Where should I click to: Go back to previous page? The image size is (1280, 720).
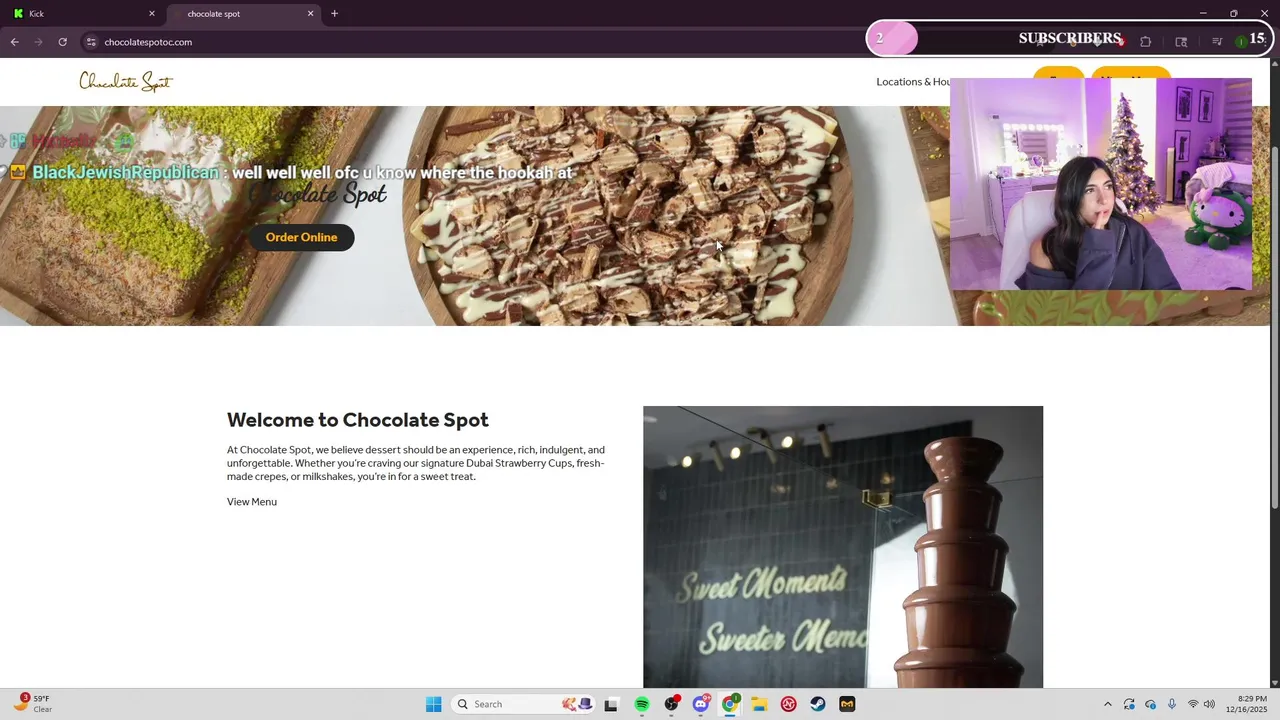point(14,42)
